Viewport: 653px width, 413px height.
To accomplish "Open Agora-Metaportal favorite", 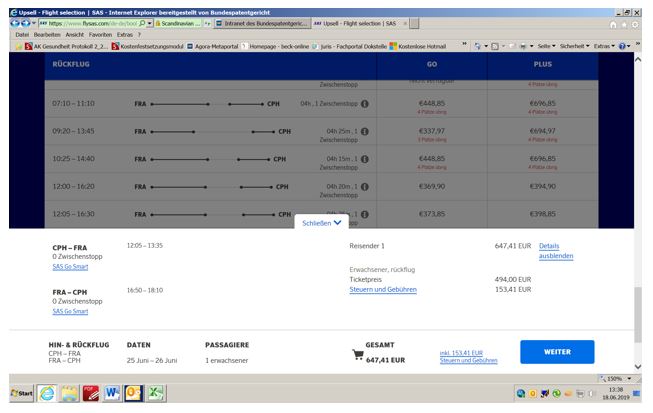I will point(212,46).
